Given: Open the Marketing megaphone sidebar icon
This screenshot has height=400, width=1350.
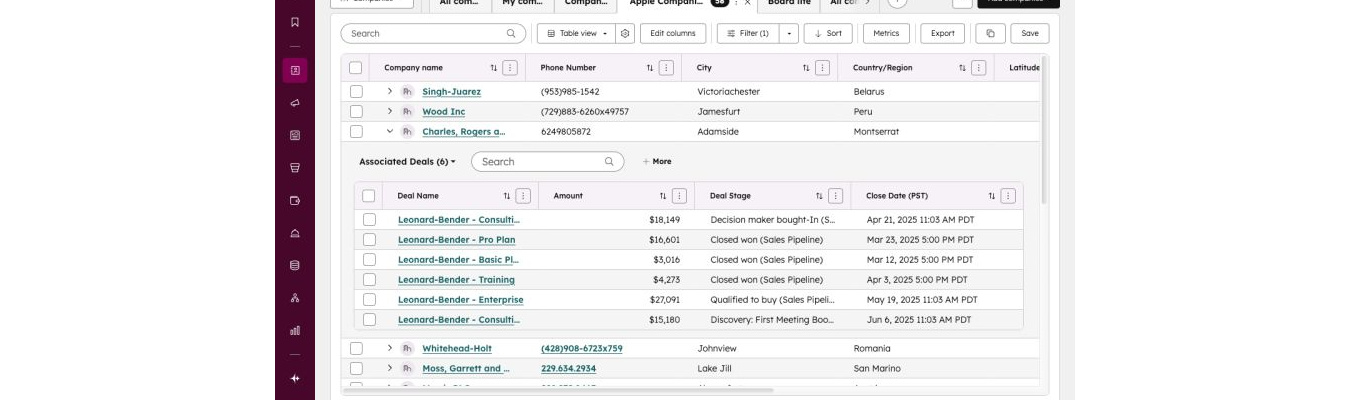Looking at the screenshot, I should click(295, 103).
